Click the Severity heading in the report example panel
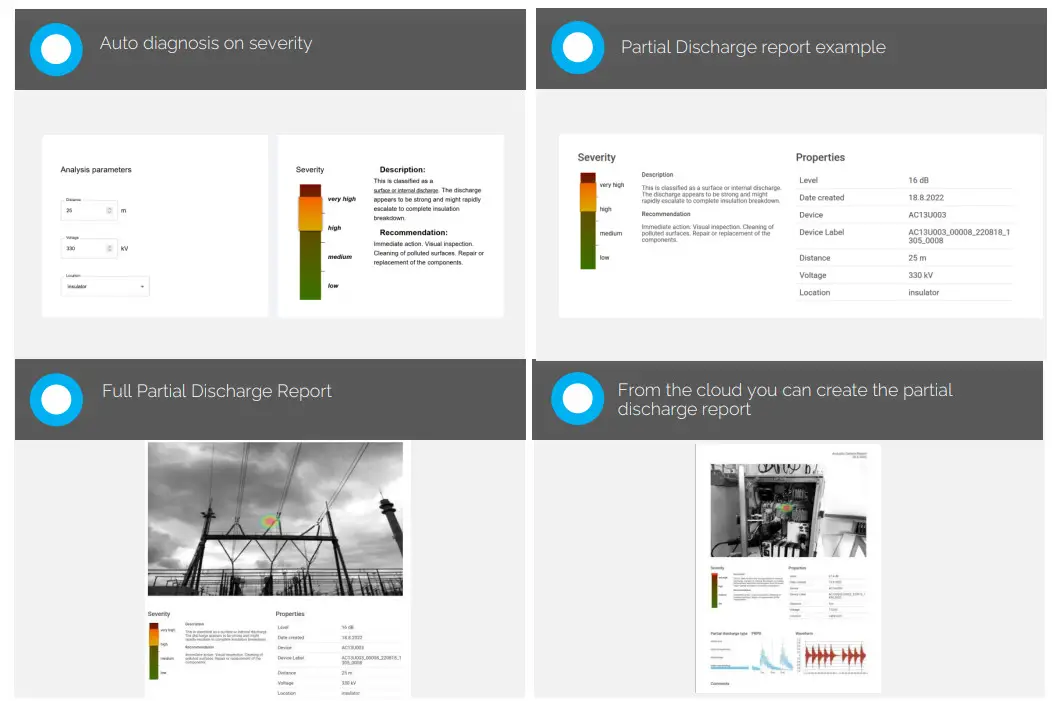The height and width of the screenshot is (701, 1062). pos(597,157)
